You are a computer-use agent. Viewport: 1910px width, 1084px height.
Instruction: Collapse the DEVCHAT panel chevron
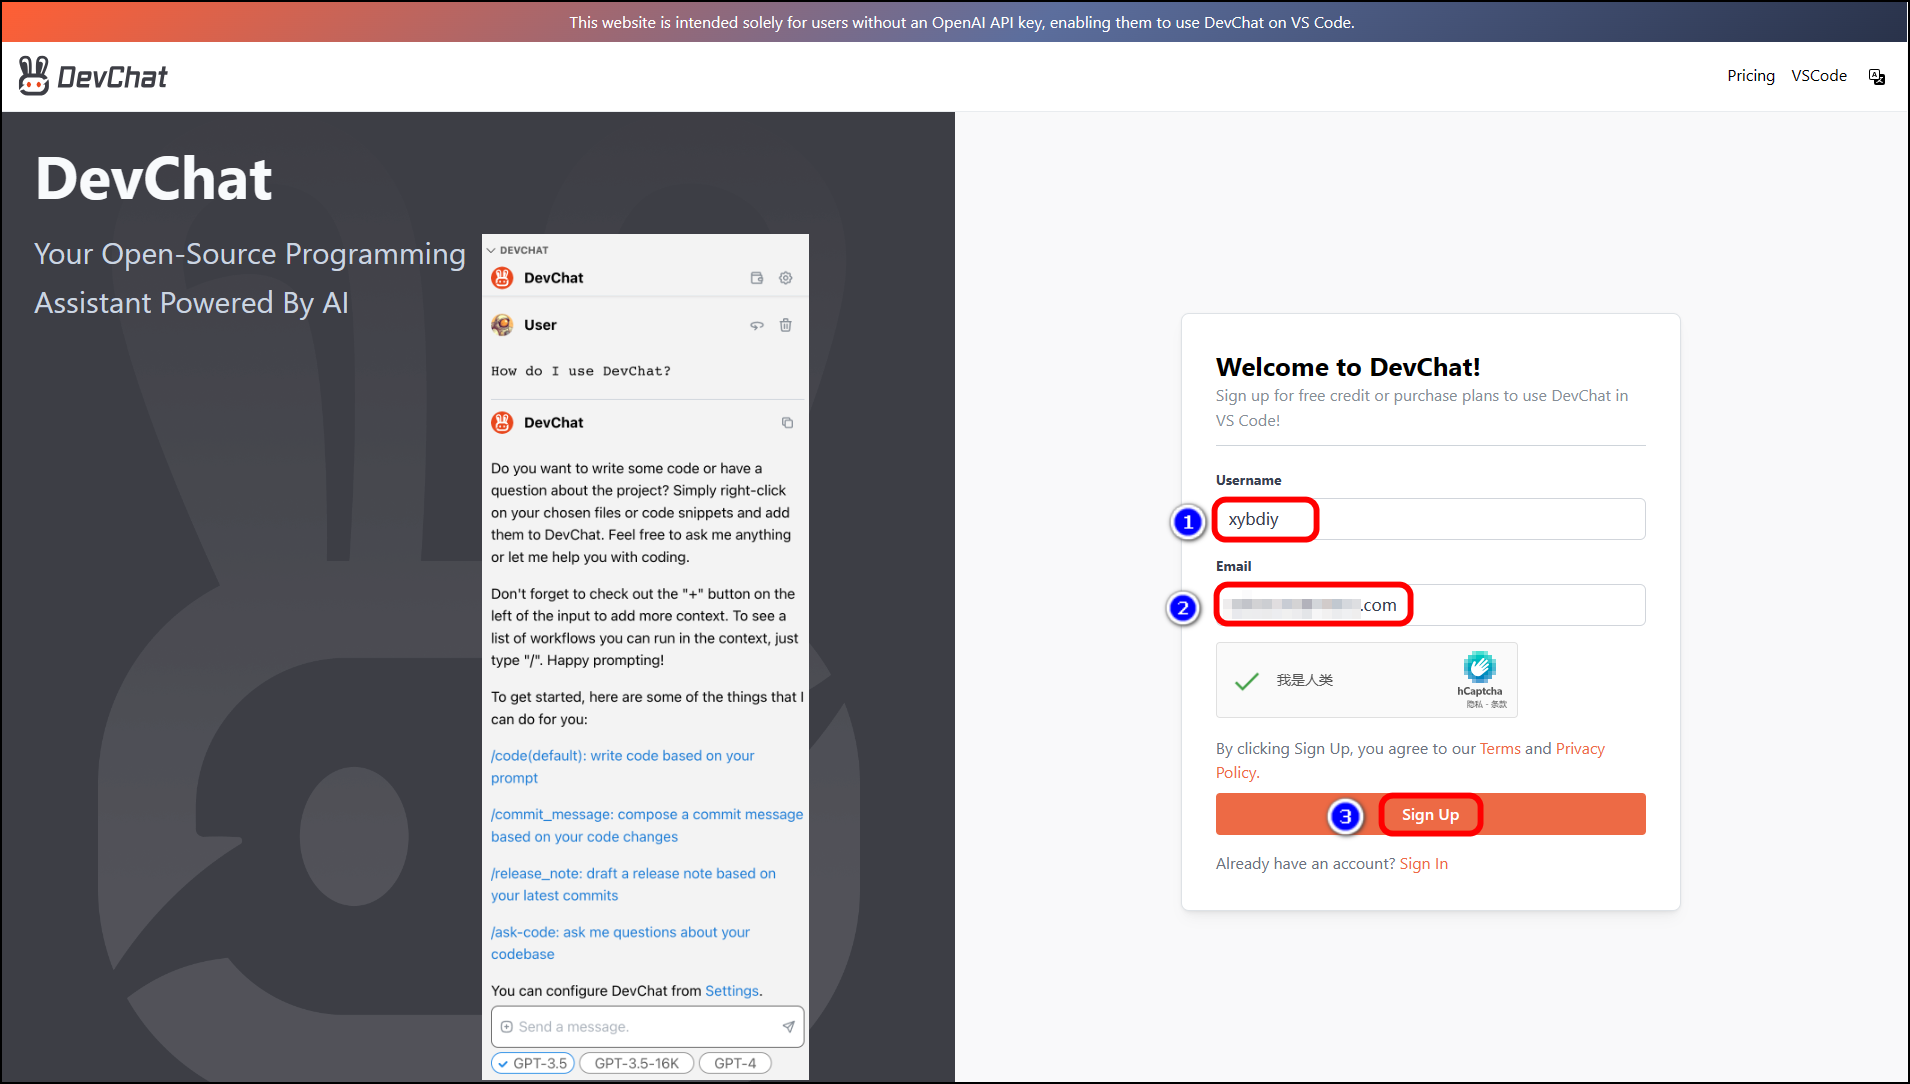491,250
